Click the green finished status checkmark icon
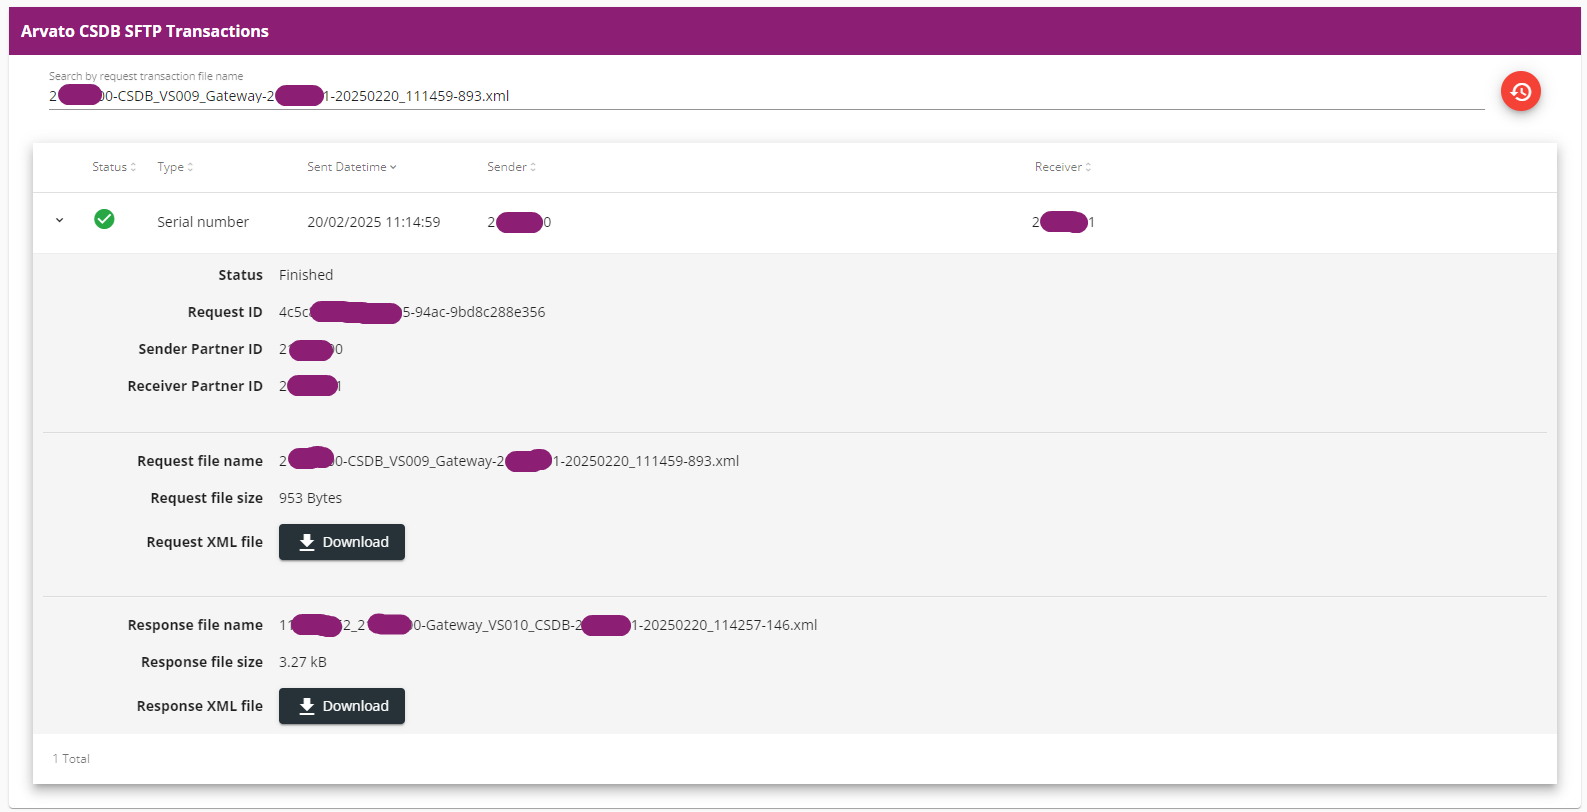The image size is (1587, 812). click(x=104, y=219)
